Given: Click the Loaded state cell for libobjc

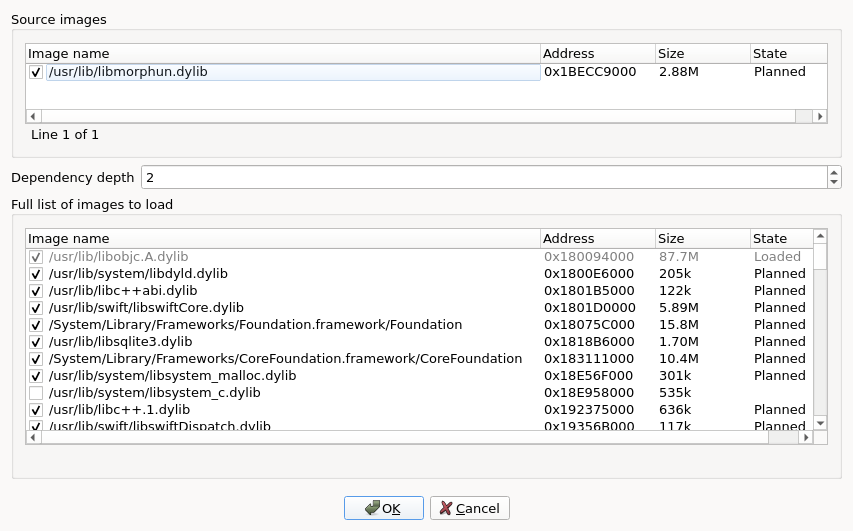Looking at the screenshot, I should tap(777, 256).
